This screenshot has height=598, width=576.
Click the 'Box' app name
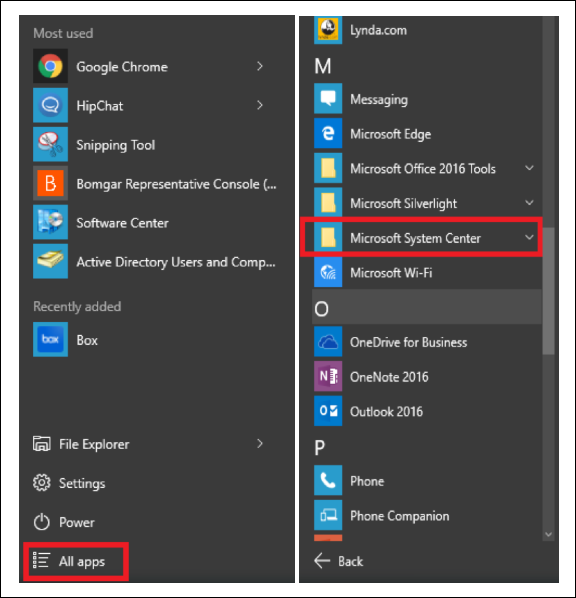point(87,340)
